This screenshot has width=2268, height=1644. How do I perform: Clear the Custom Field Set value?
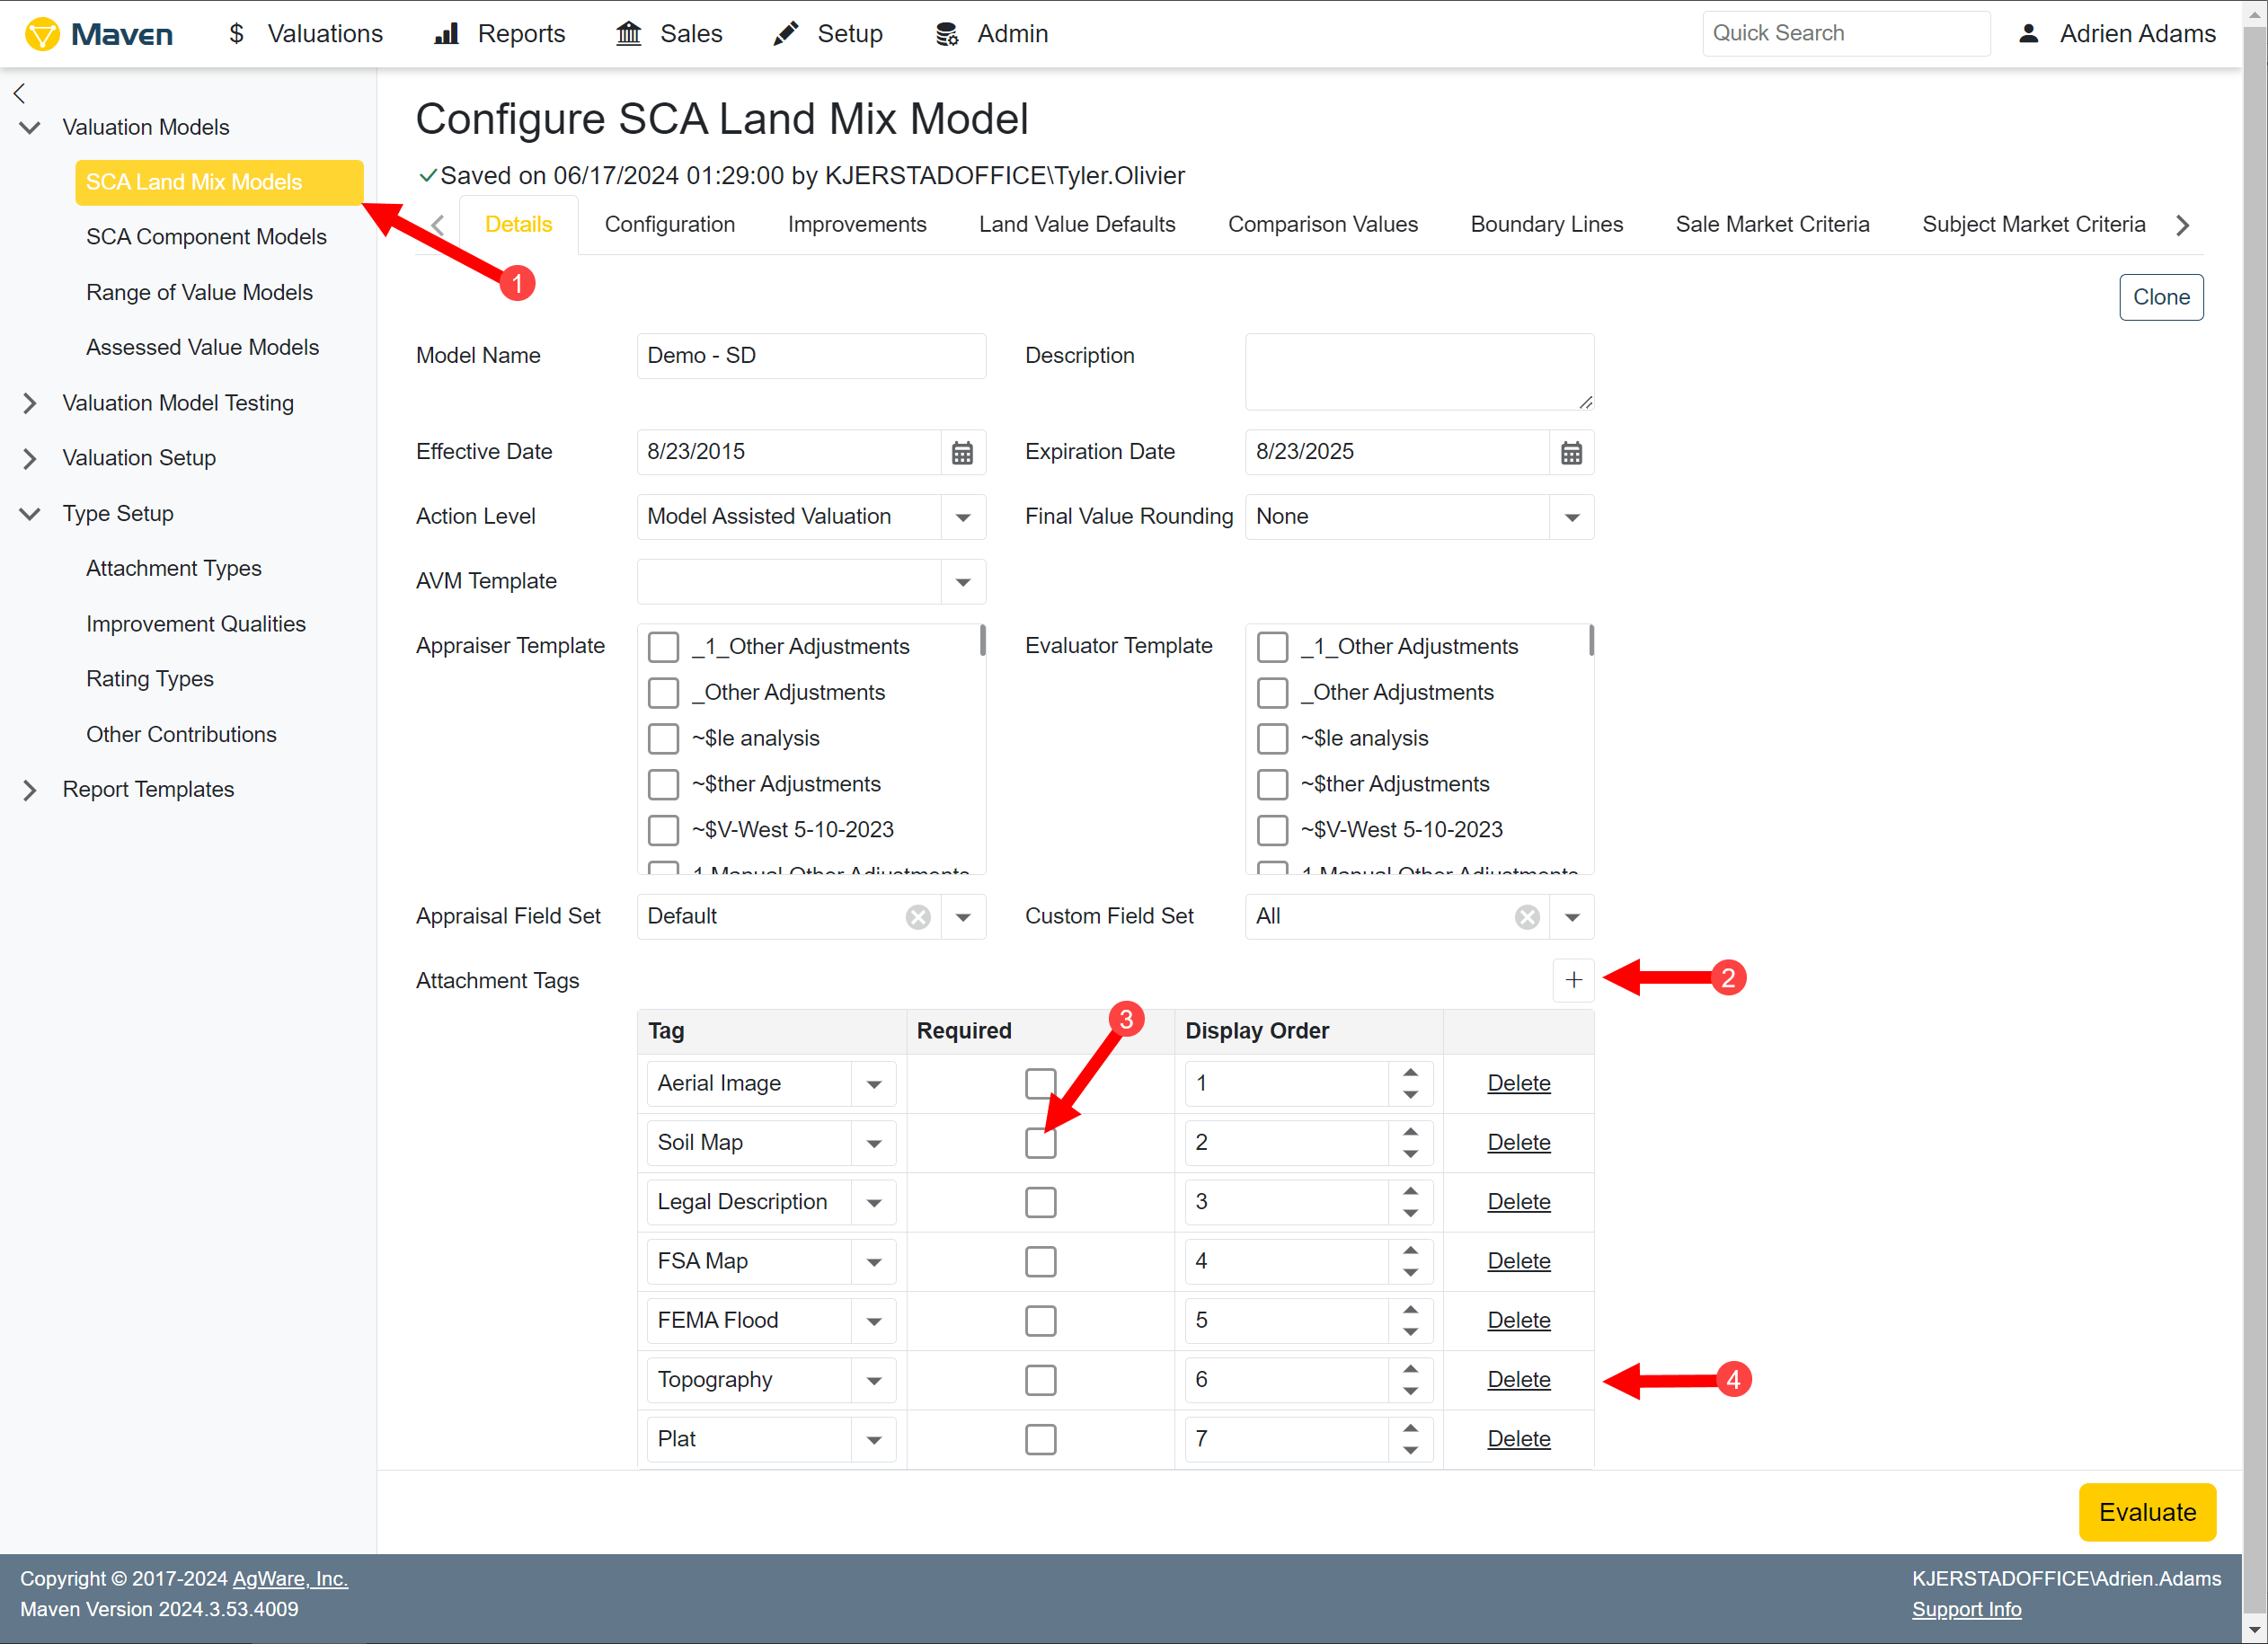click(x=1527, y=917)
